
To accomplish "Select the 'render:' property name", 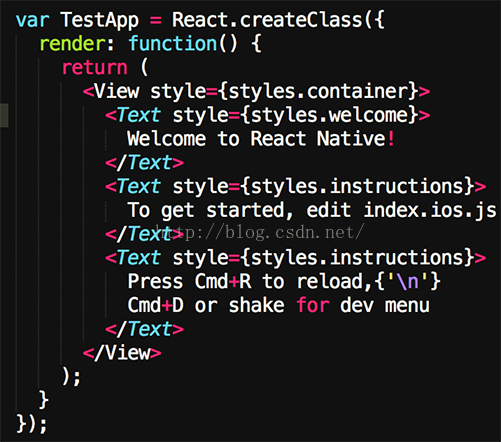I will pos(77,44).
